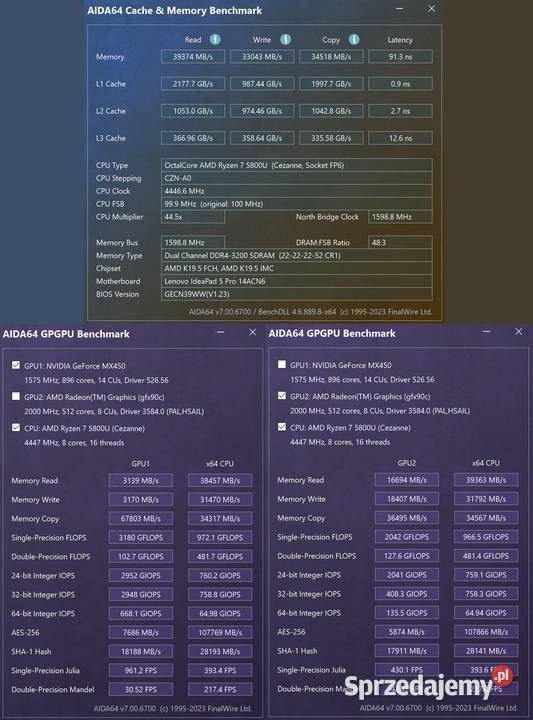This screenshot has width=533, height=720.
Task: Click L3 Cache read 366.96 GB/s
Action: point(193,138)
